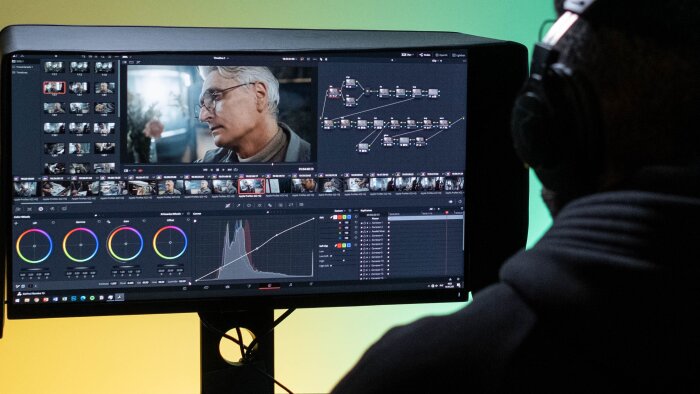700x394 pixels.
Task: Switch to the Fusion page
Action: (x=249, y=286)
